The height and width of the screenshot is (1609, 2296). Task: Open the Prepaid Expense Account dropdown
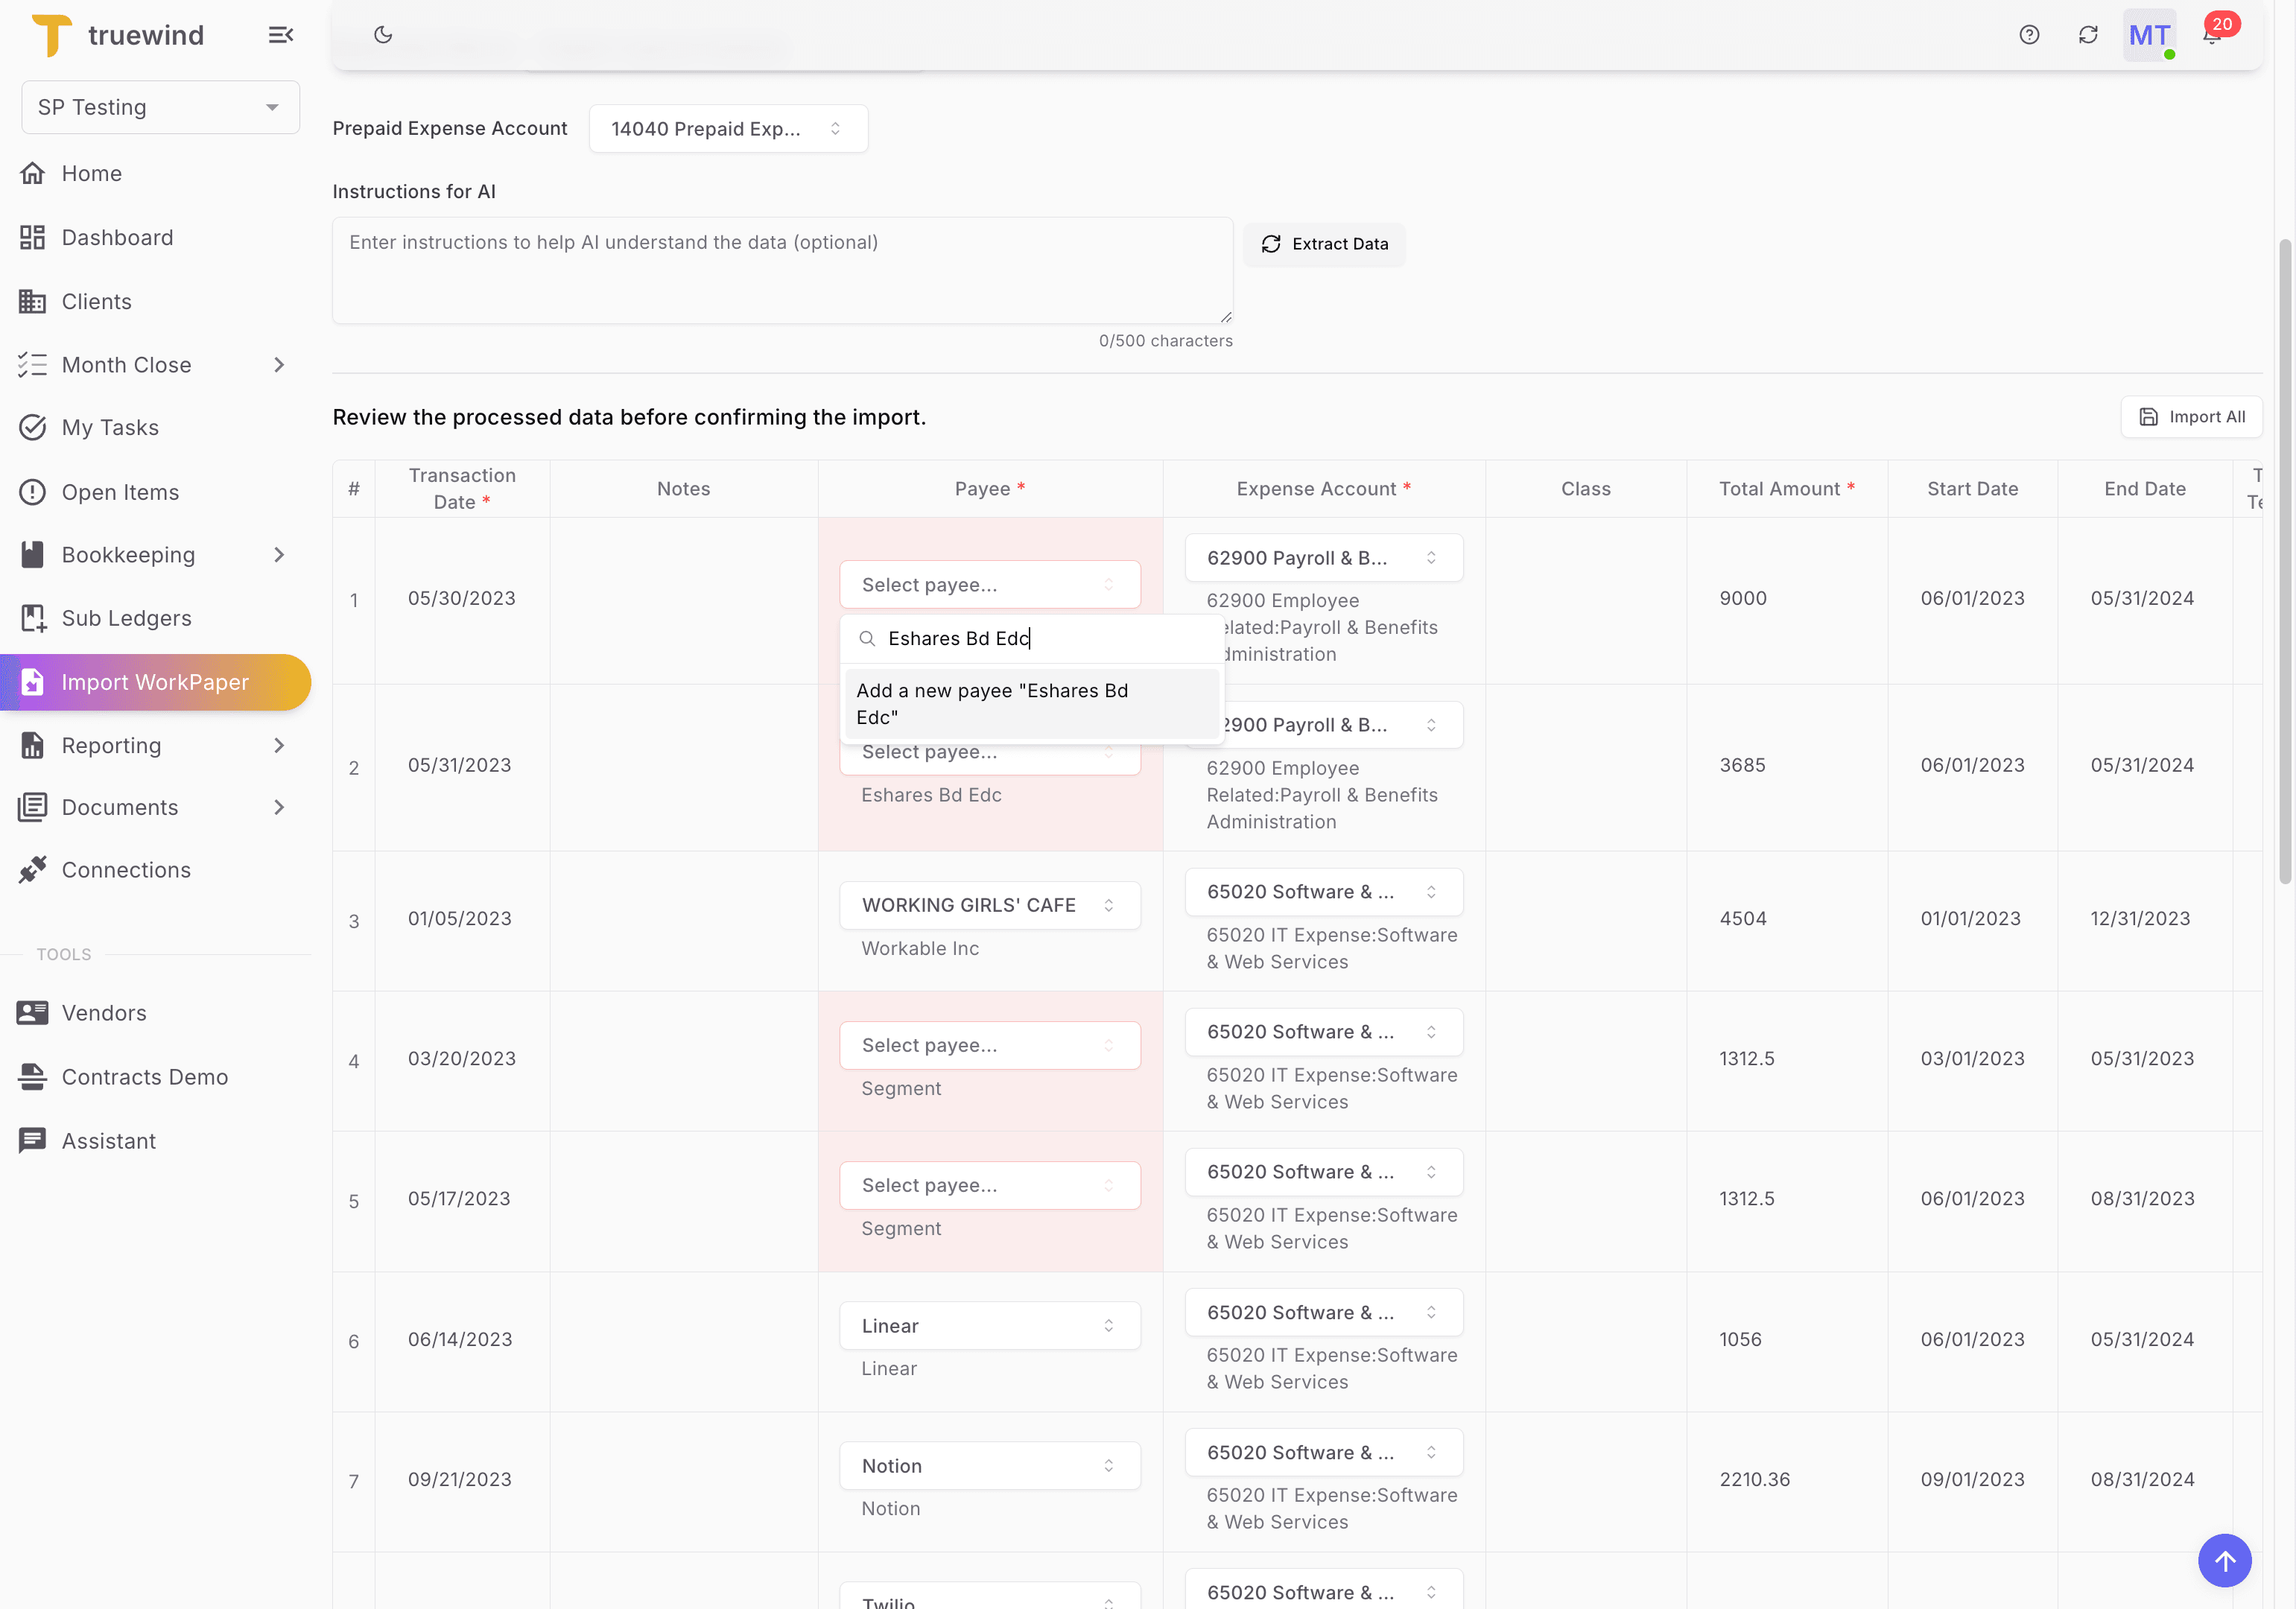(x=729, y=128)
